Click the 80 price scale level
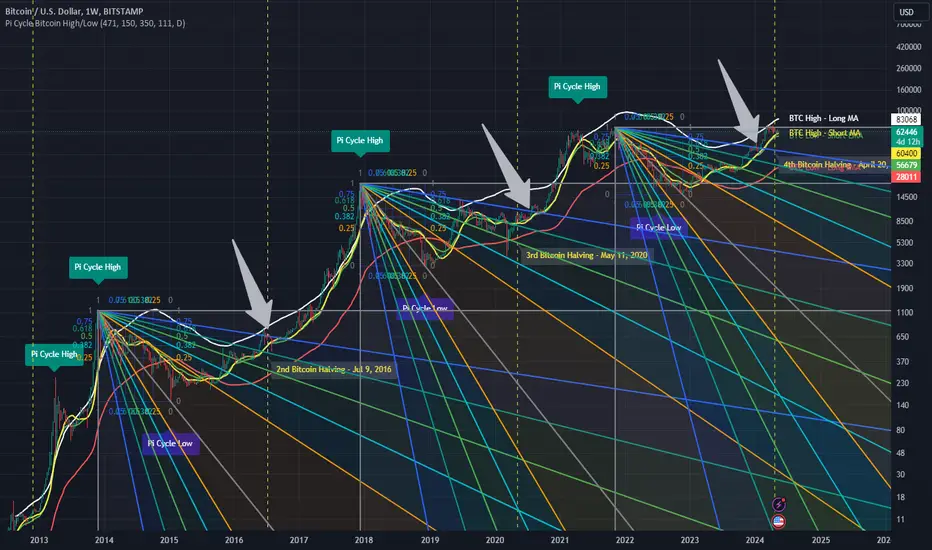The image size is (932, 550). coord(900,430)
